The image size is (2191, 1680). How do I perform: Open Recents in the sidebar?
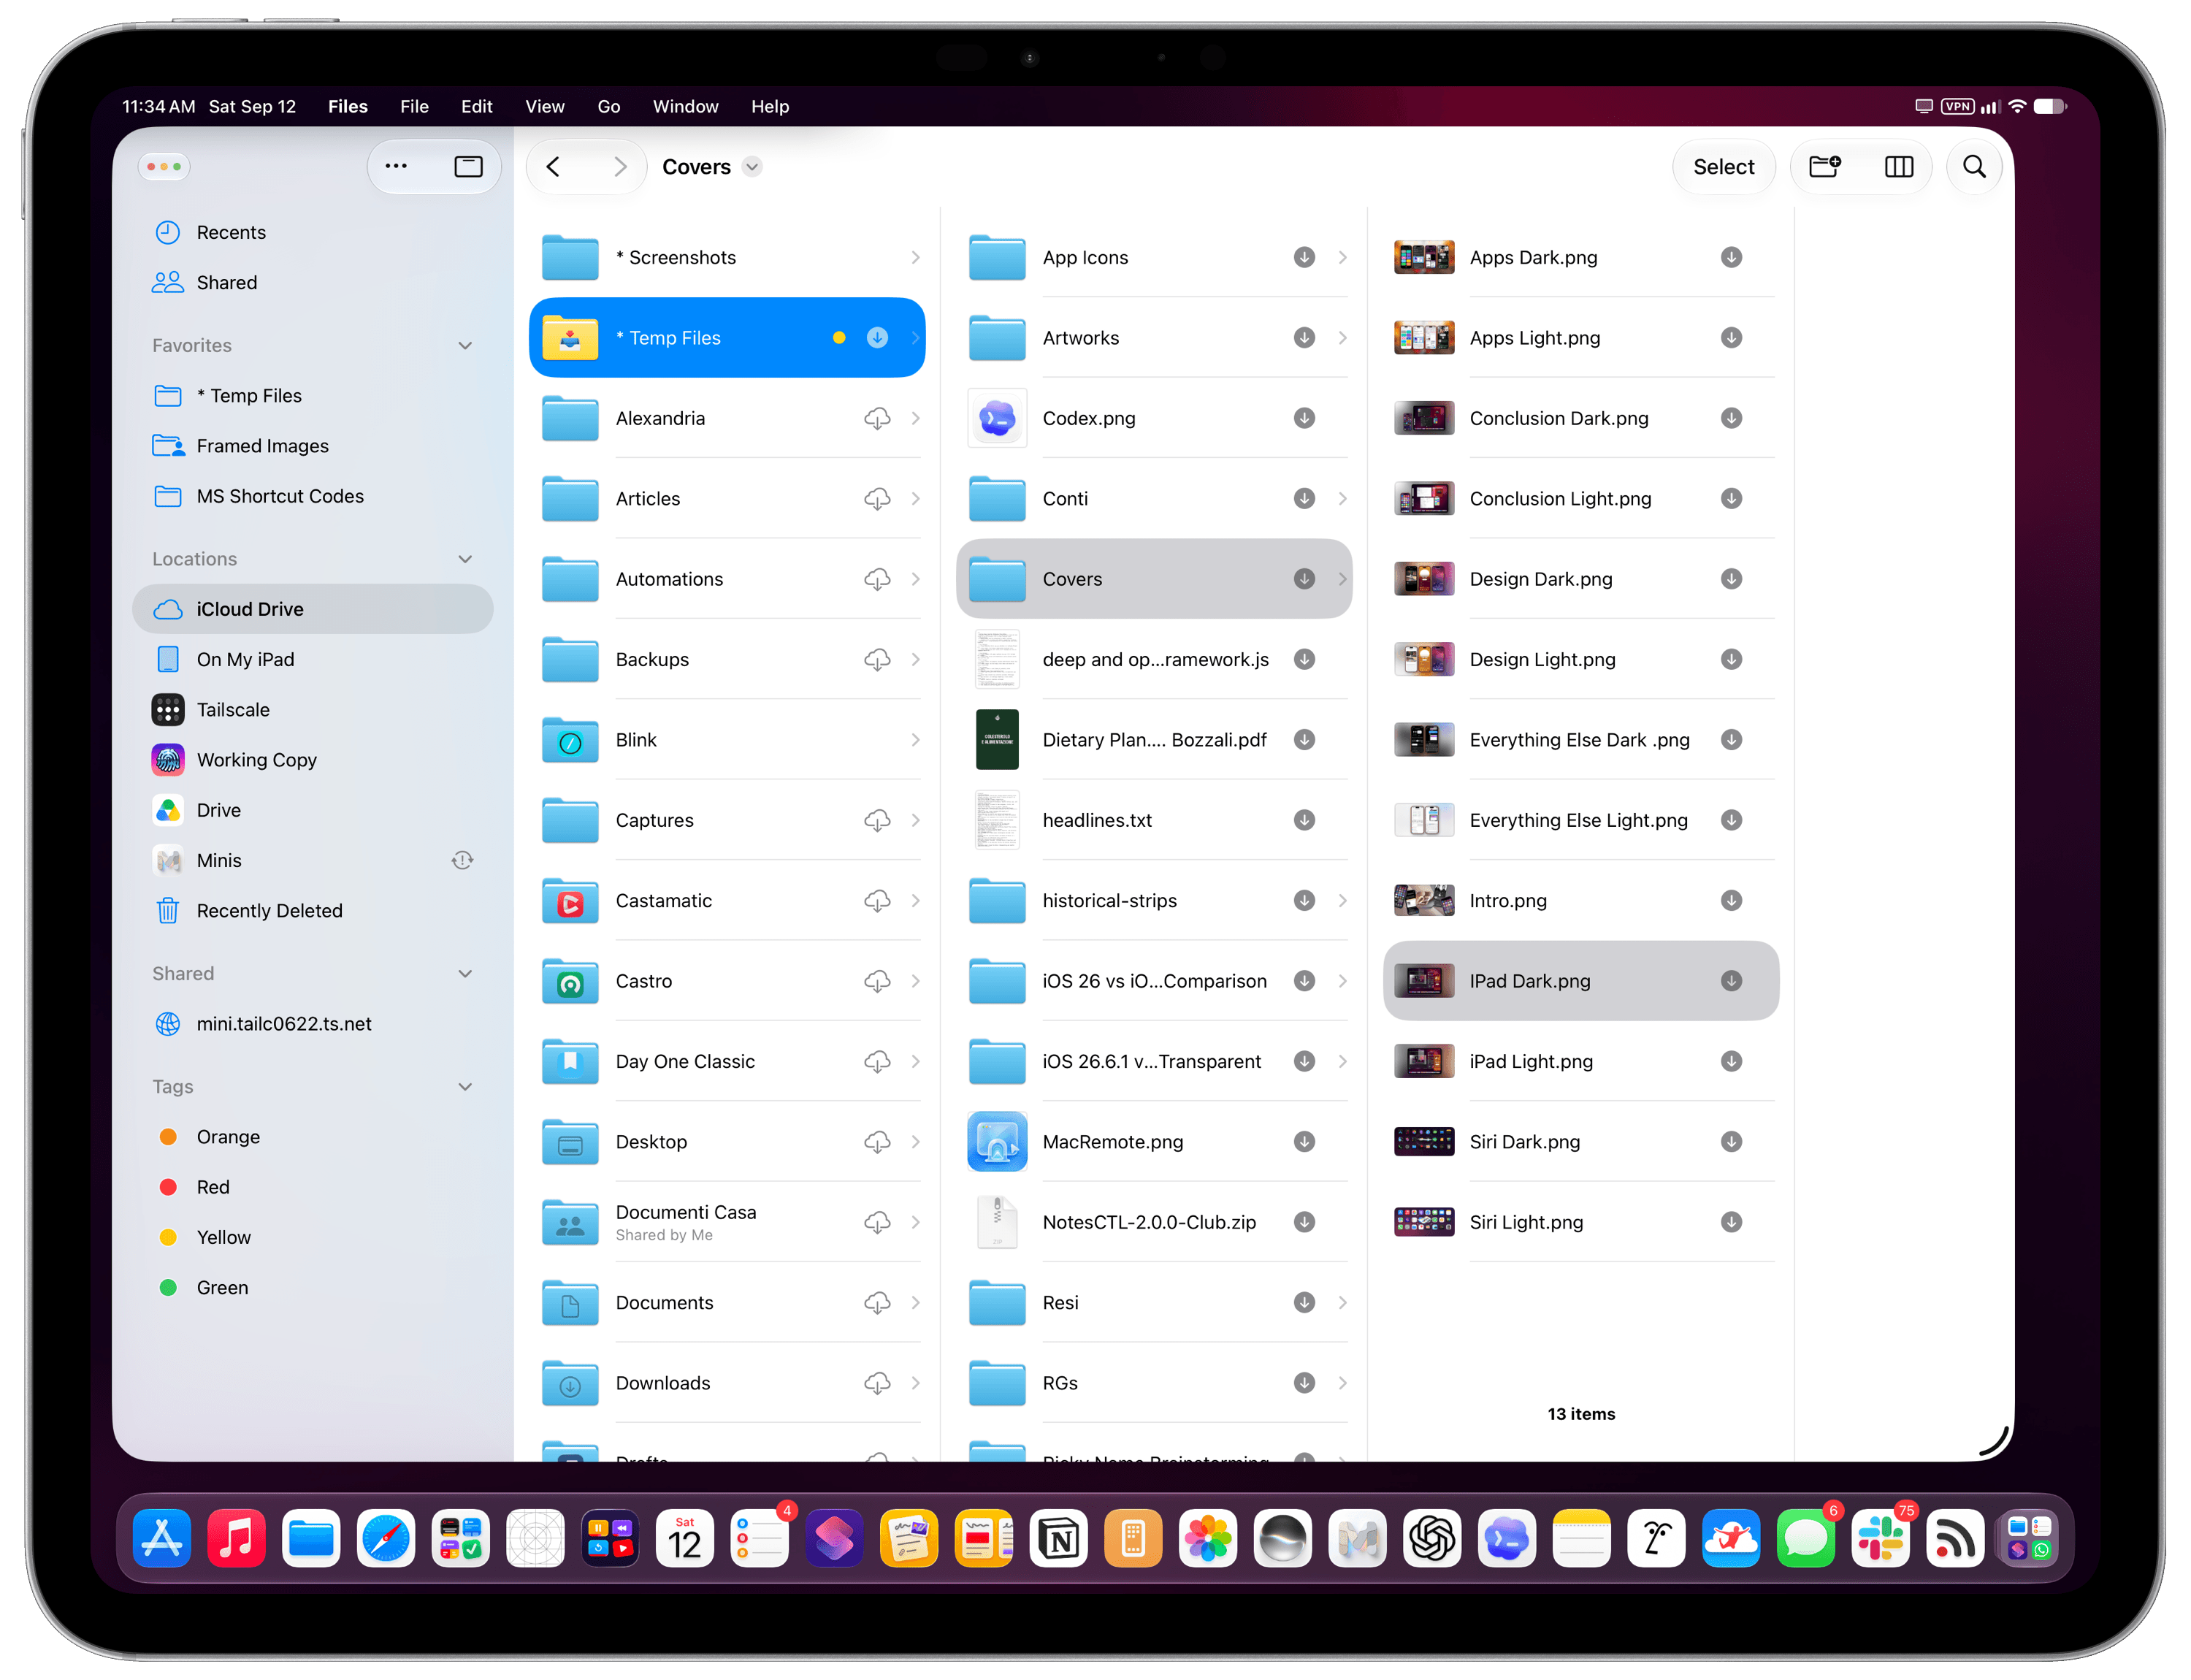[x=312, y=232]
